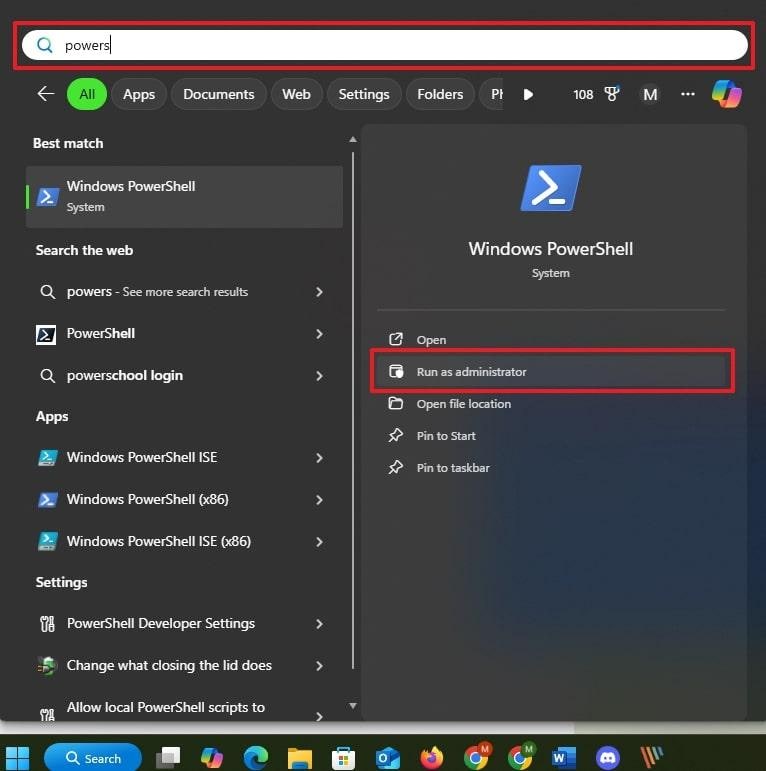Viewport: 766px width, 771px height.
Task: Expand closing the lid setting chevron
Action: click(320, 666)
